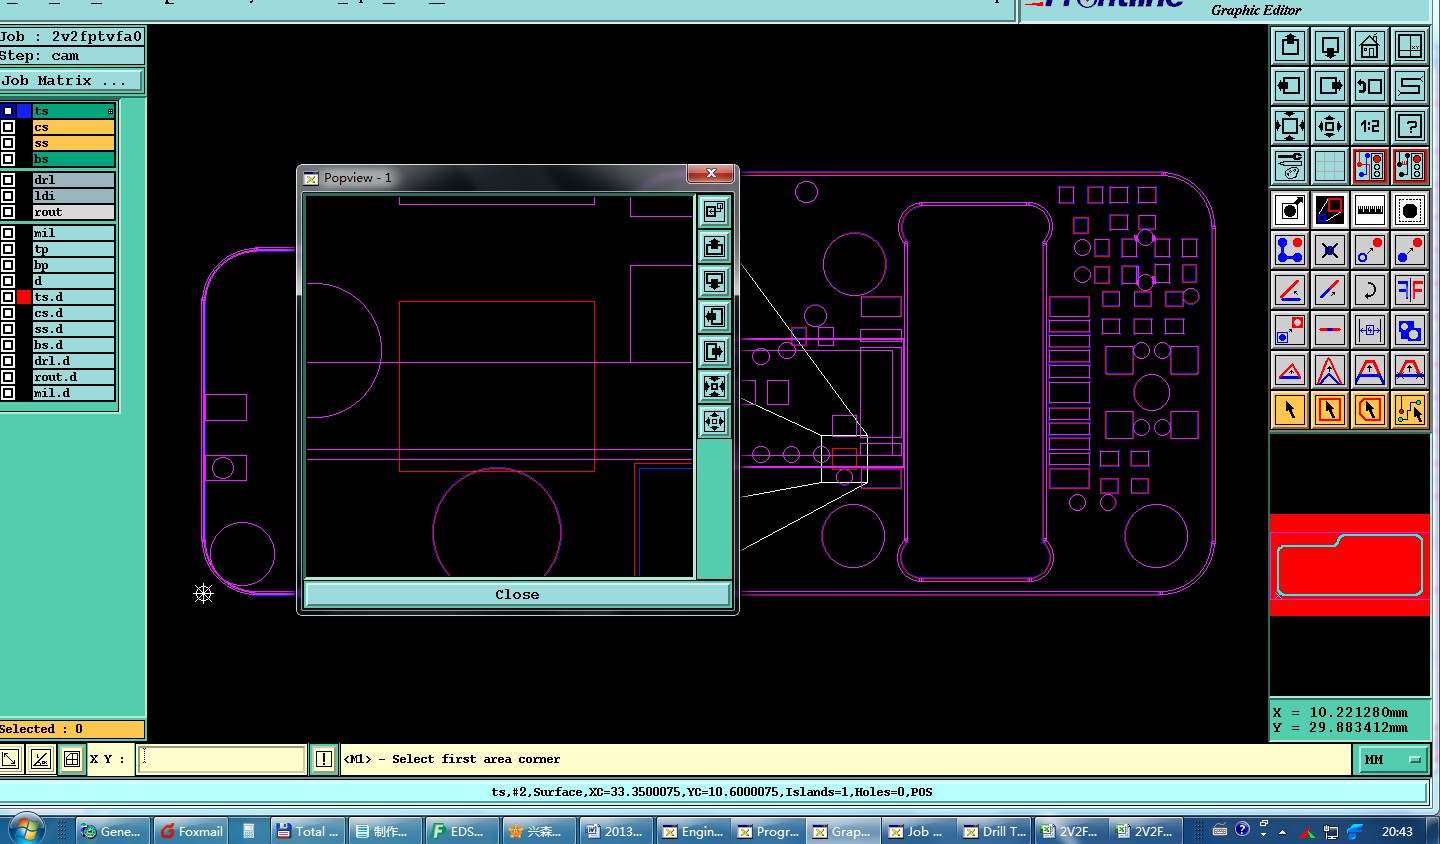This screenshot has height=844, width=1440.
Task: Expand the Job Matrix menu button
Action: [71, 81]
